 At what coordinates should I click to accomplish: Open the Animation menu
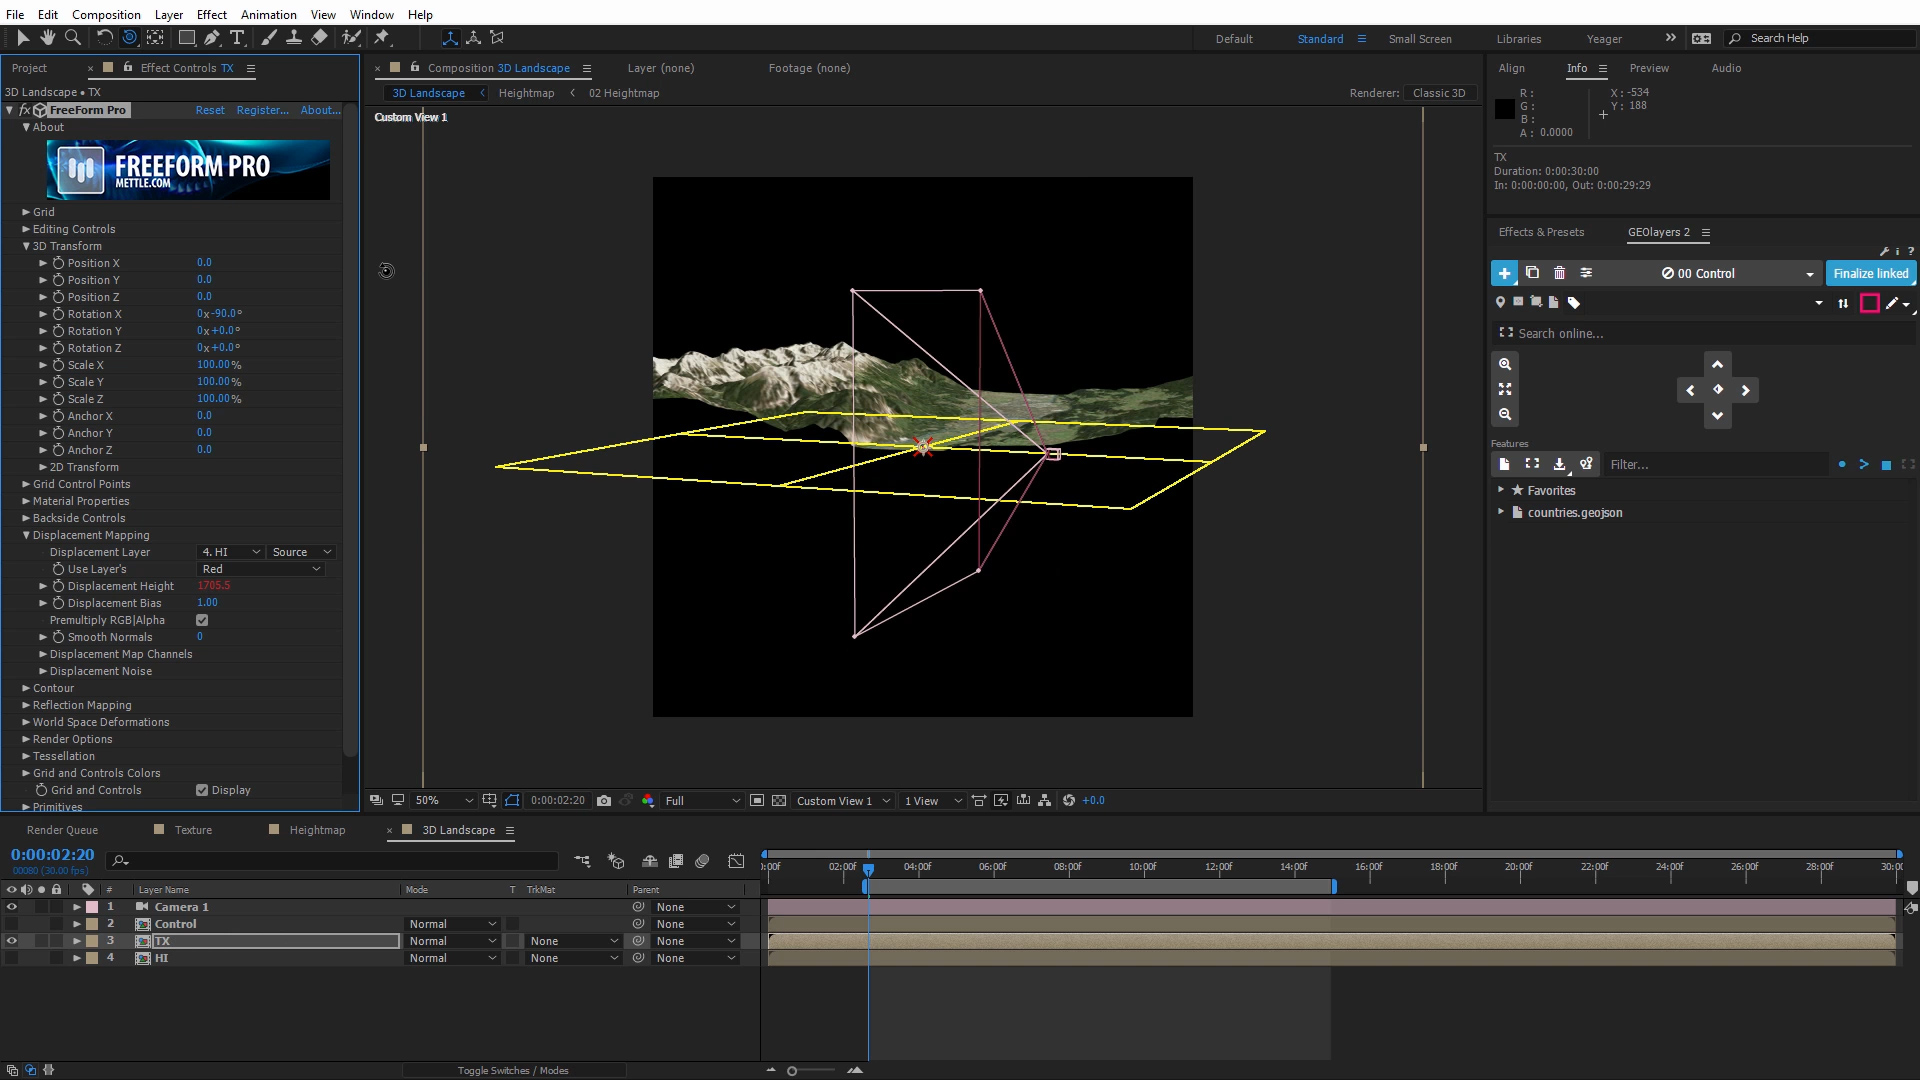pyautogui.click(x=268, y=14)
